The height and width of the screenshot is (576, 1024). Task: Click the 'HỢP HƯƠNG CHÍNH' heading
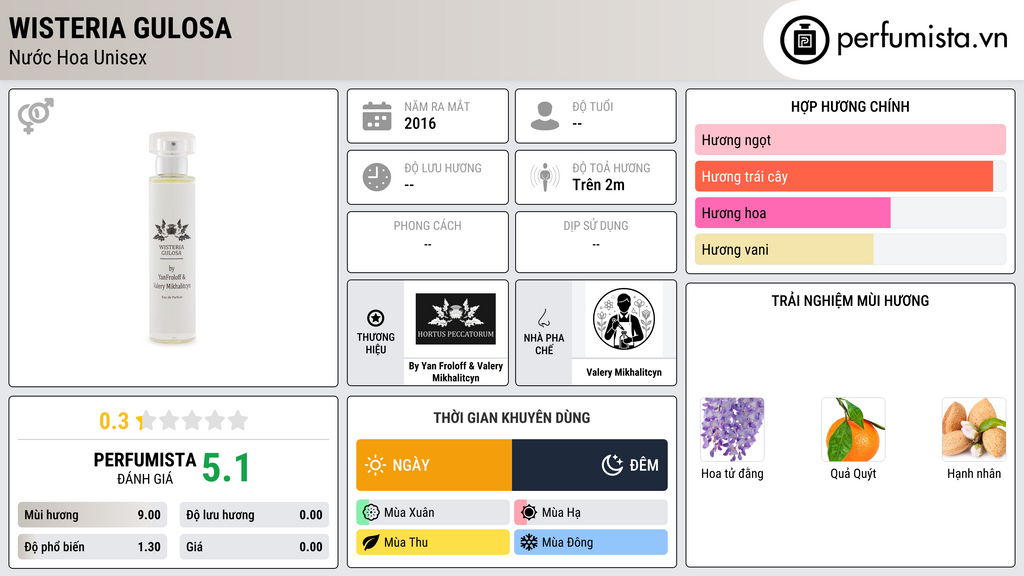coord(850,106)
